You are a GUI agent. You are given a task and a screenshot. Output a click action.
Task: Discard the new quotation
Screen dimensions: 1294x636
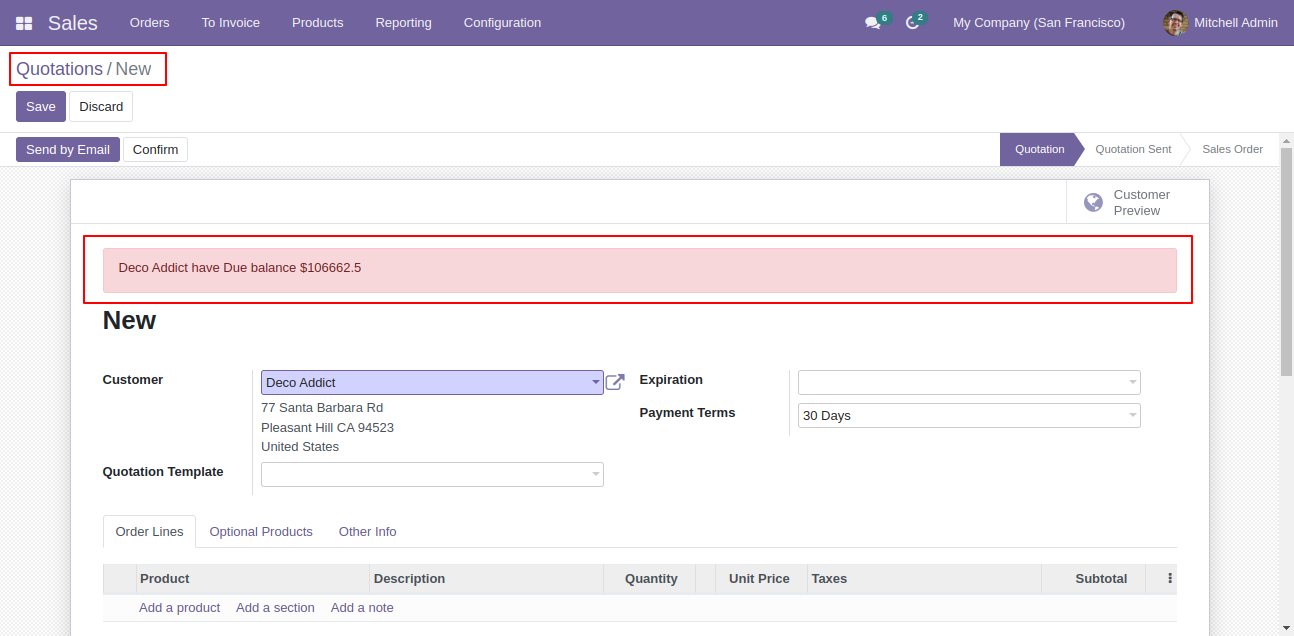click(101, 107)
